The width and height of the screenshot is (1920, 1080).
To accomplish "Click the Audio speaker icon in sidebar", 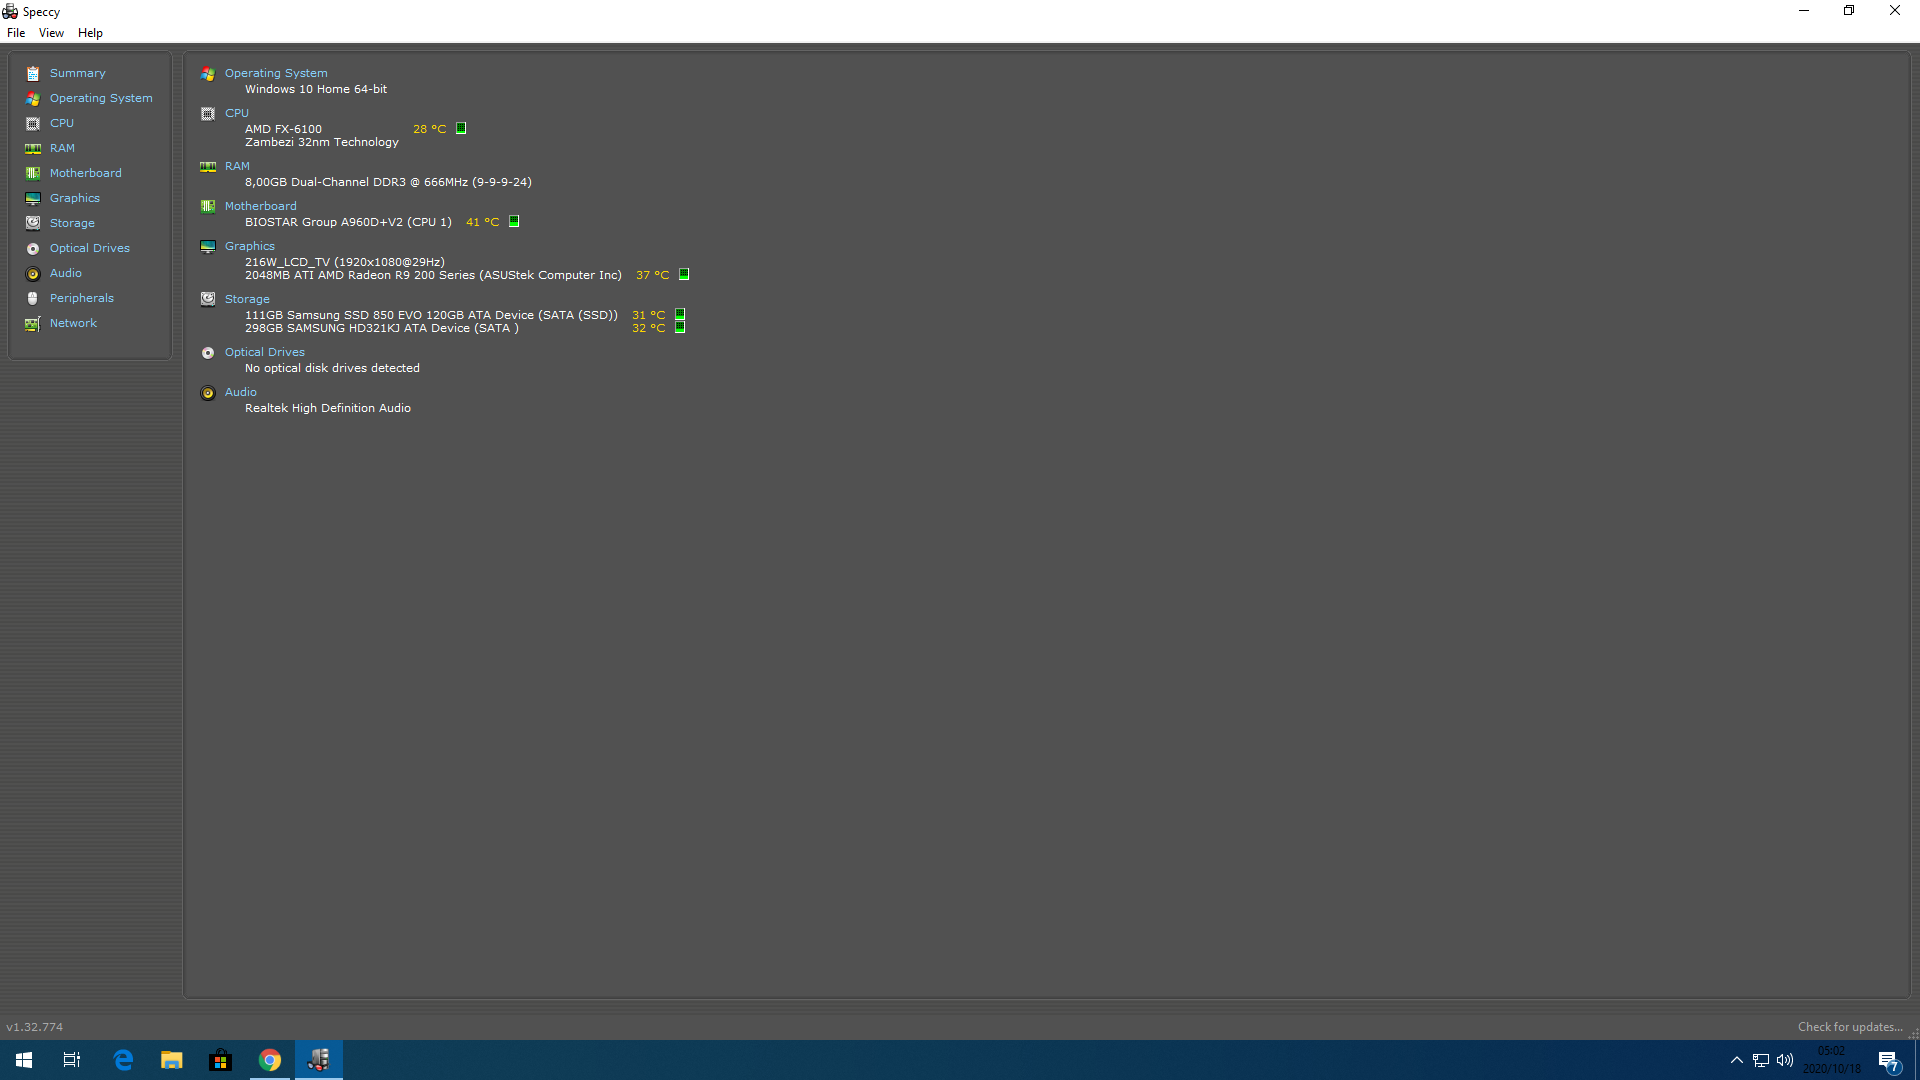I will pyautogui.click(x=33, y=273).
